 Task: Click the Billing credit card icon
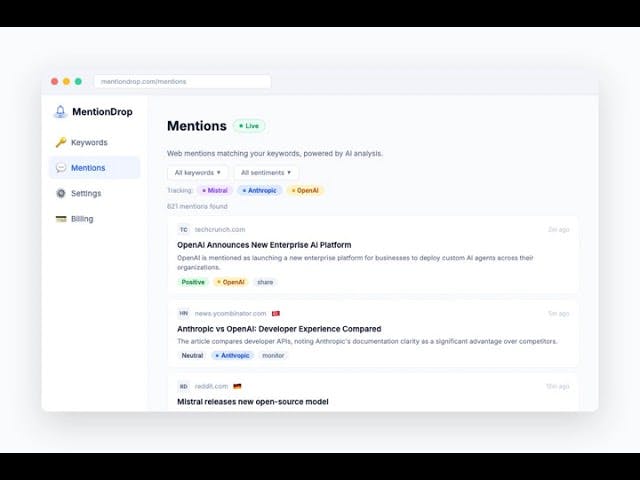point(61,219)
